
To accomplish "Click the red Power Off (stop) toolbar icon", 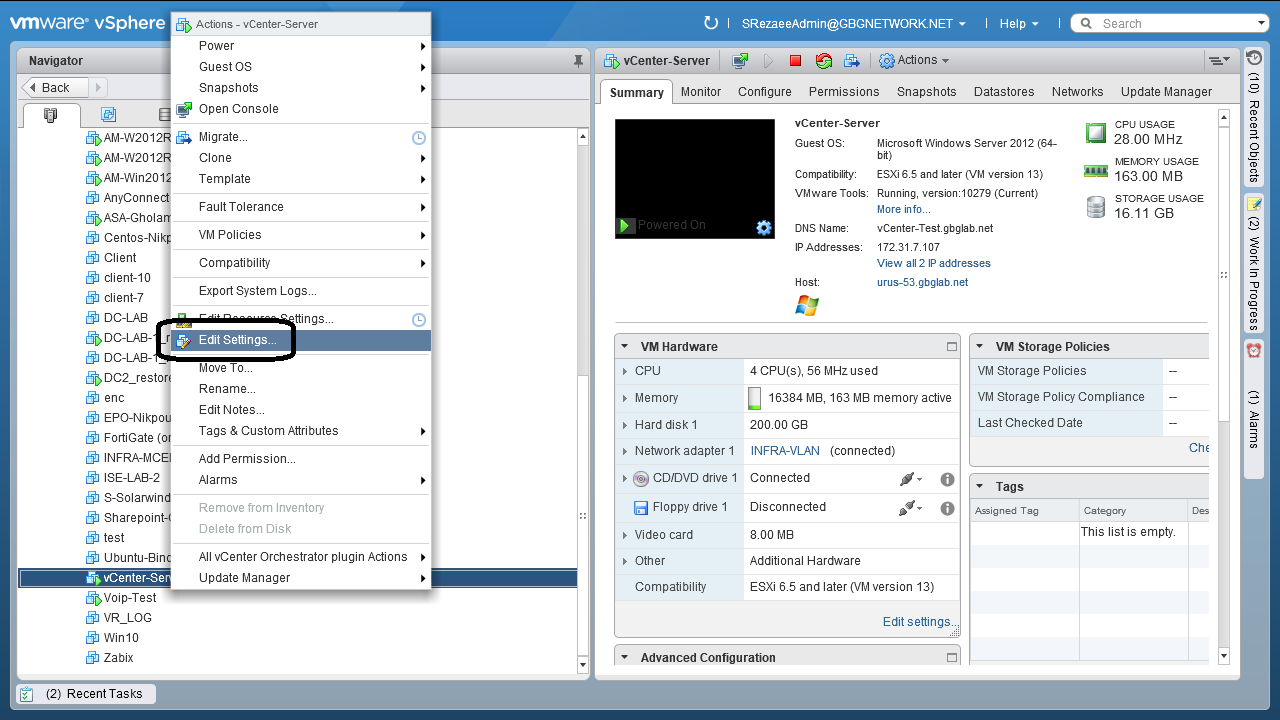I will 795,61.
